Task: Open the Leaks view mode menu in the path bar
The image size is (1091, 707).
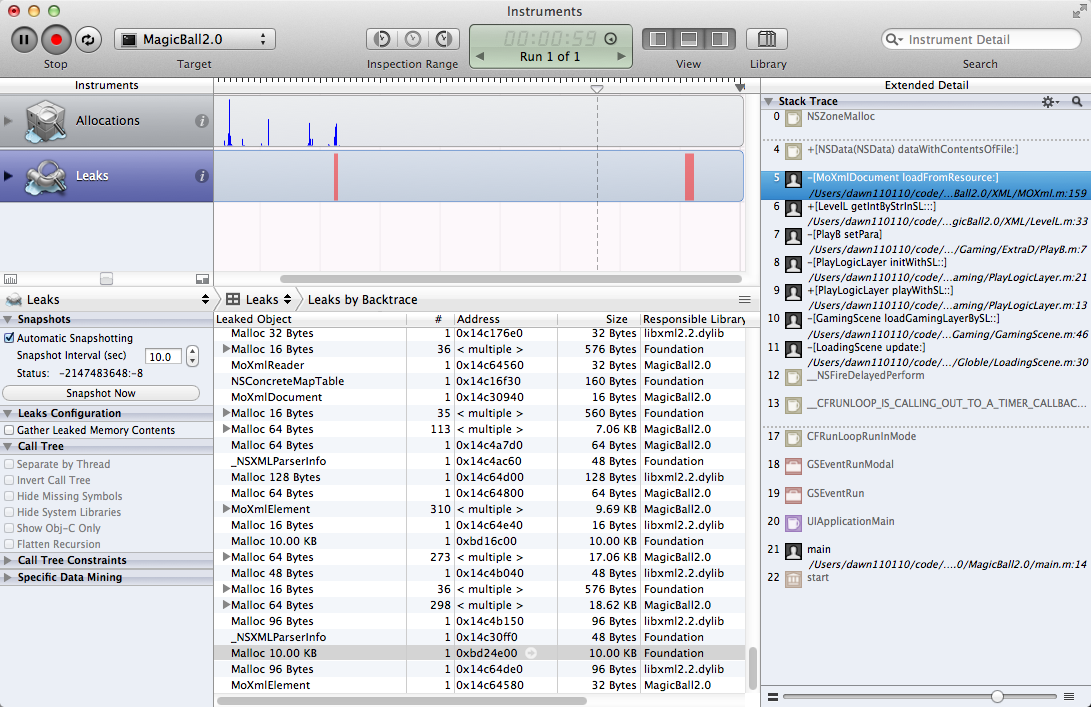Action: tap(259, 299)
